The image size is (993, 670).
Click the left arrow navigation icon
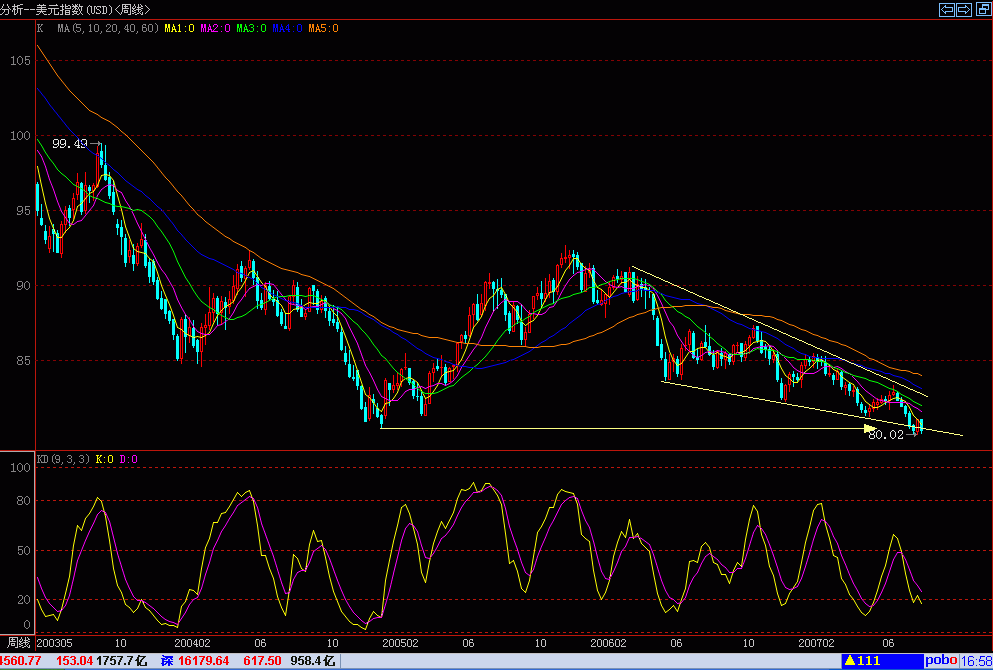click(x=946, y=10)
